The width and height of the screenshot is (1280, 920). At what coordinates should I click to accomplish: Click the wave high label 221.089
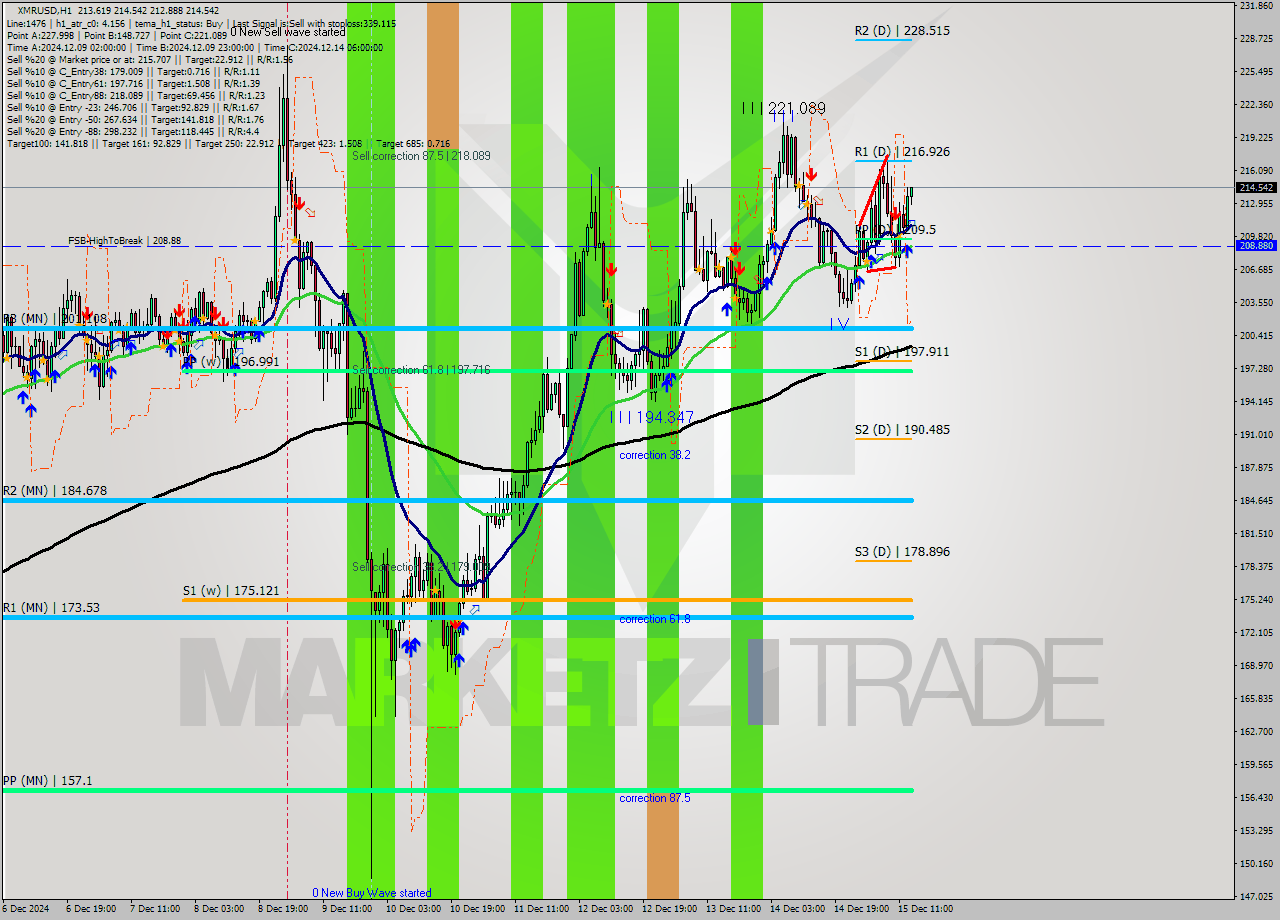pyautogui.click(x=784, y=108)
